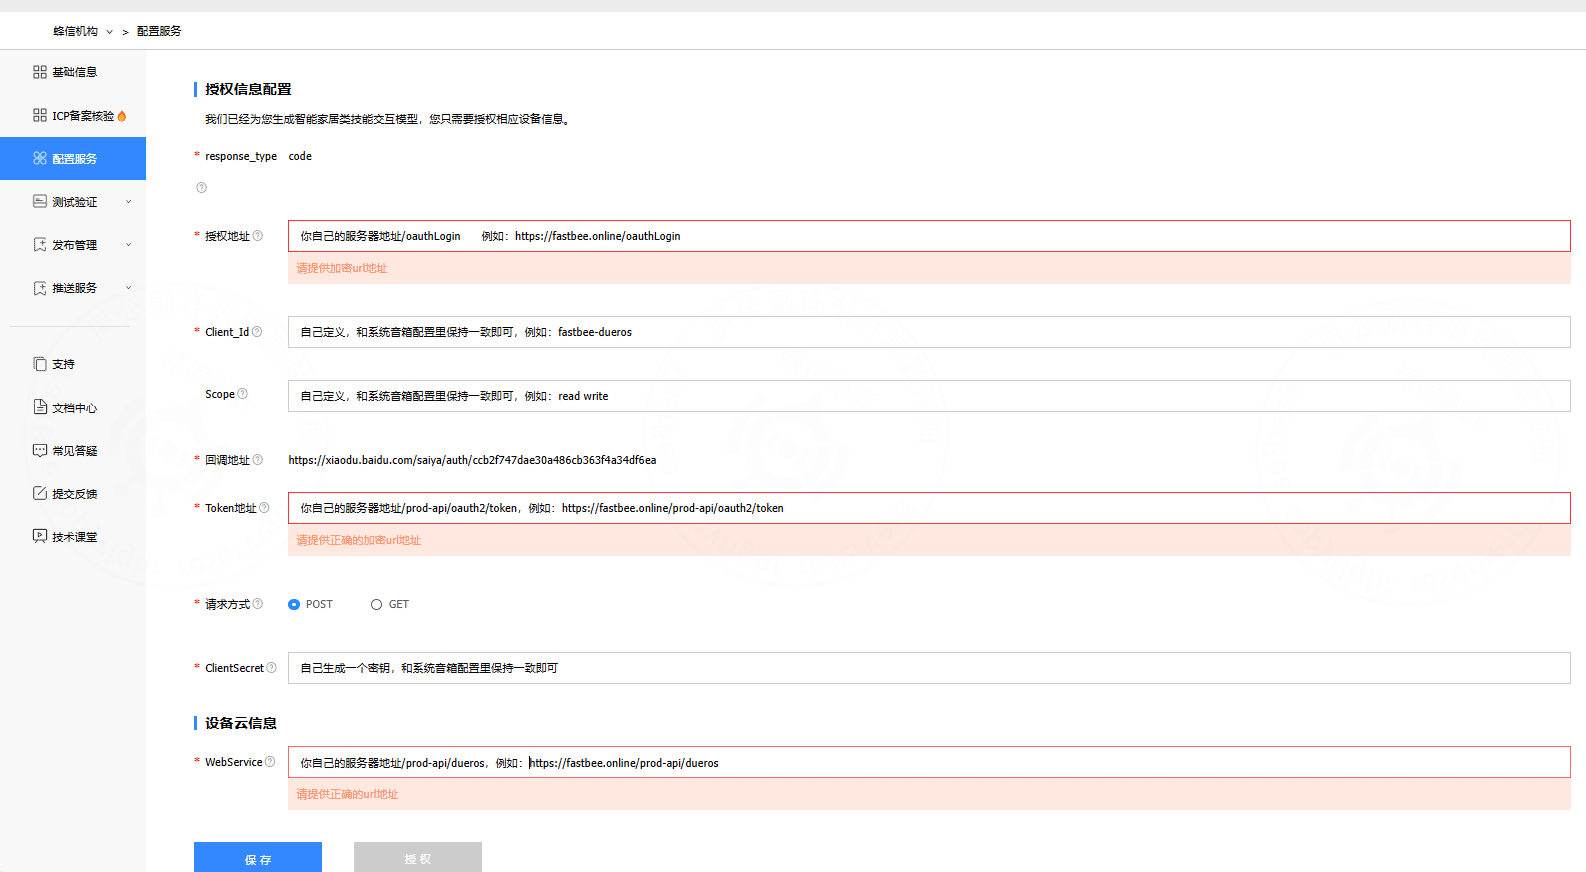The image size is (1586, 872).
Task: Open help icon next to 授权地址
Action: point(258,236)
